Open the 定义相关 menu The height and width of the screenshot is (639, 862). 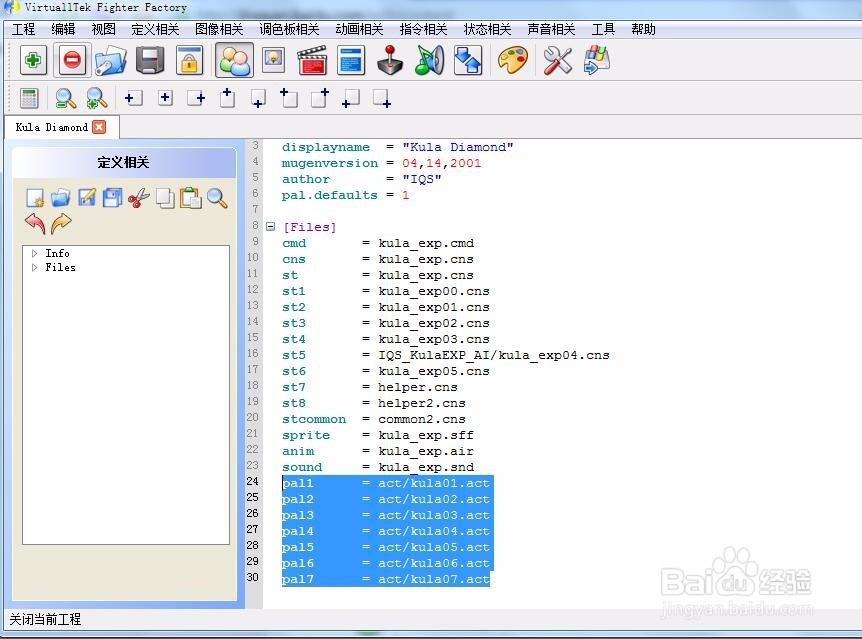point(155,29)
